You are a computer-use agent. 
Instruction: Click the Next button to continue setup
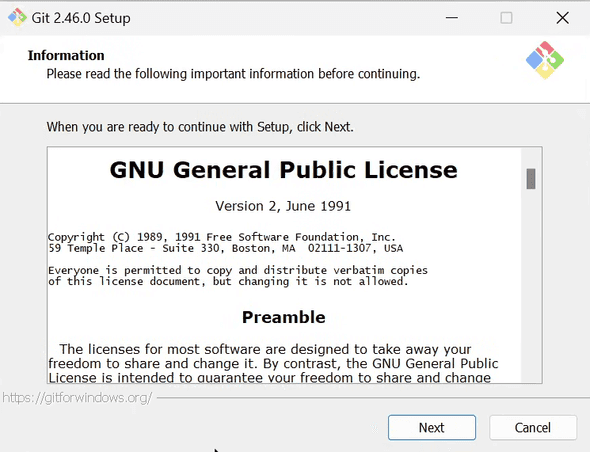coord(432,428)
